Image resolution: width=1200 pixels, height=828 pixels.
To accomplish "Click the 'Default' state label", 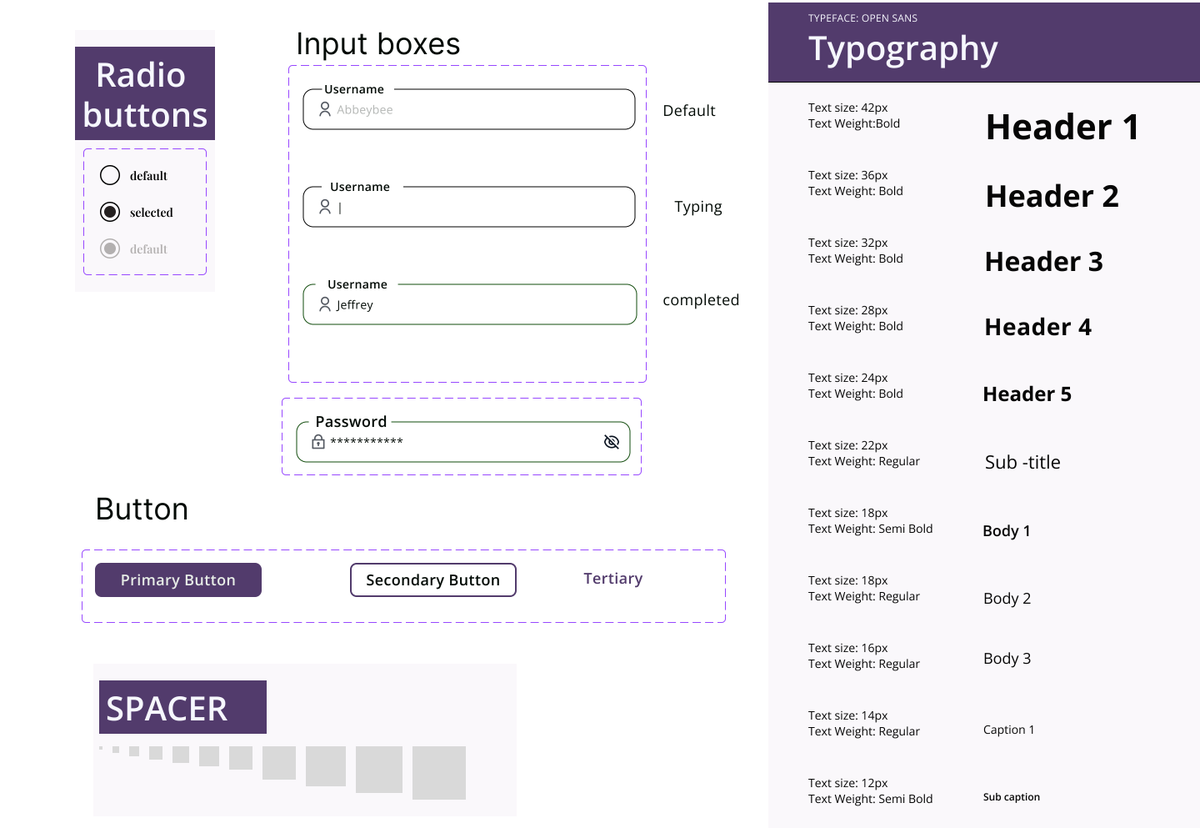I will pos(689,111).
